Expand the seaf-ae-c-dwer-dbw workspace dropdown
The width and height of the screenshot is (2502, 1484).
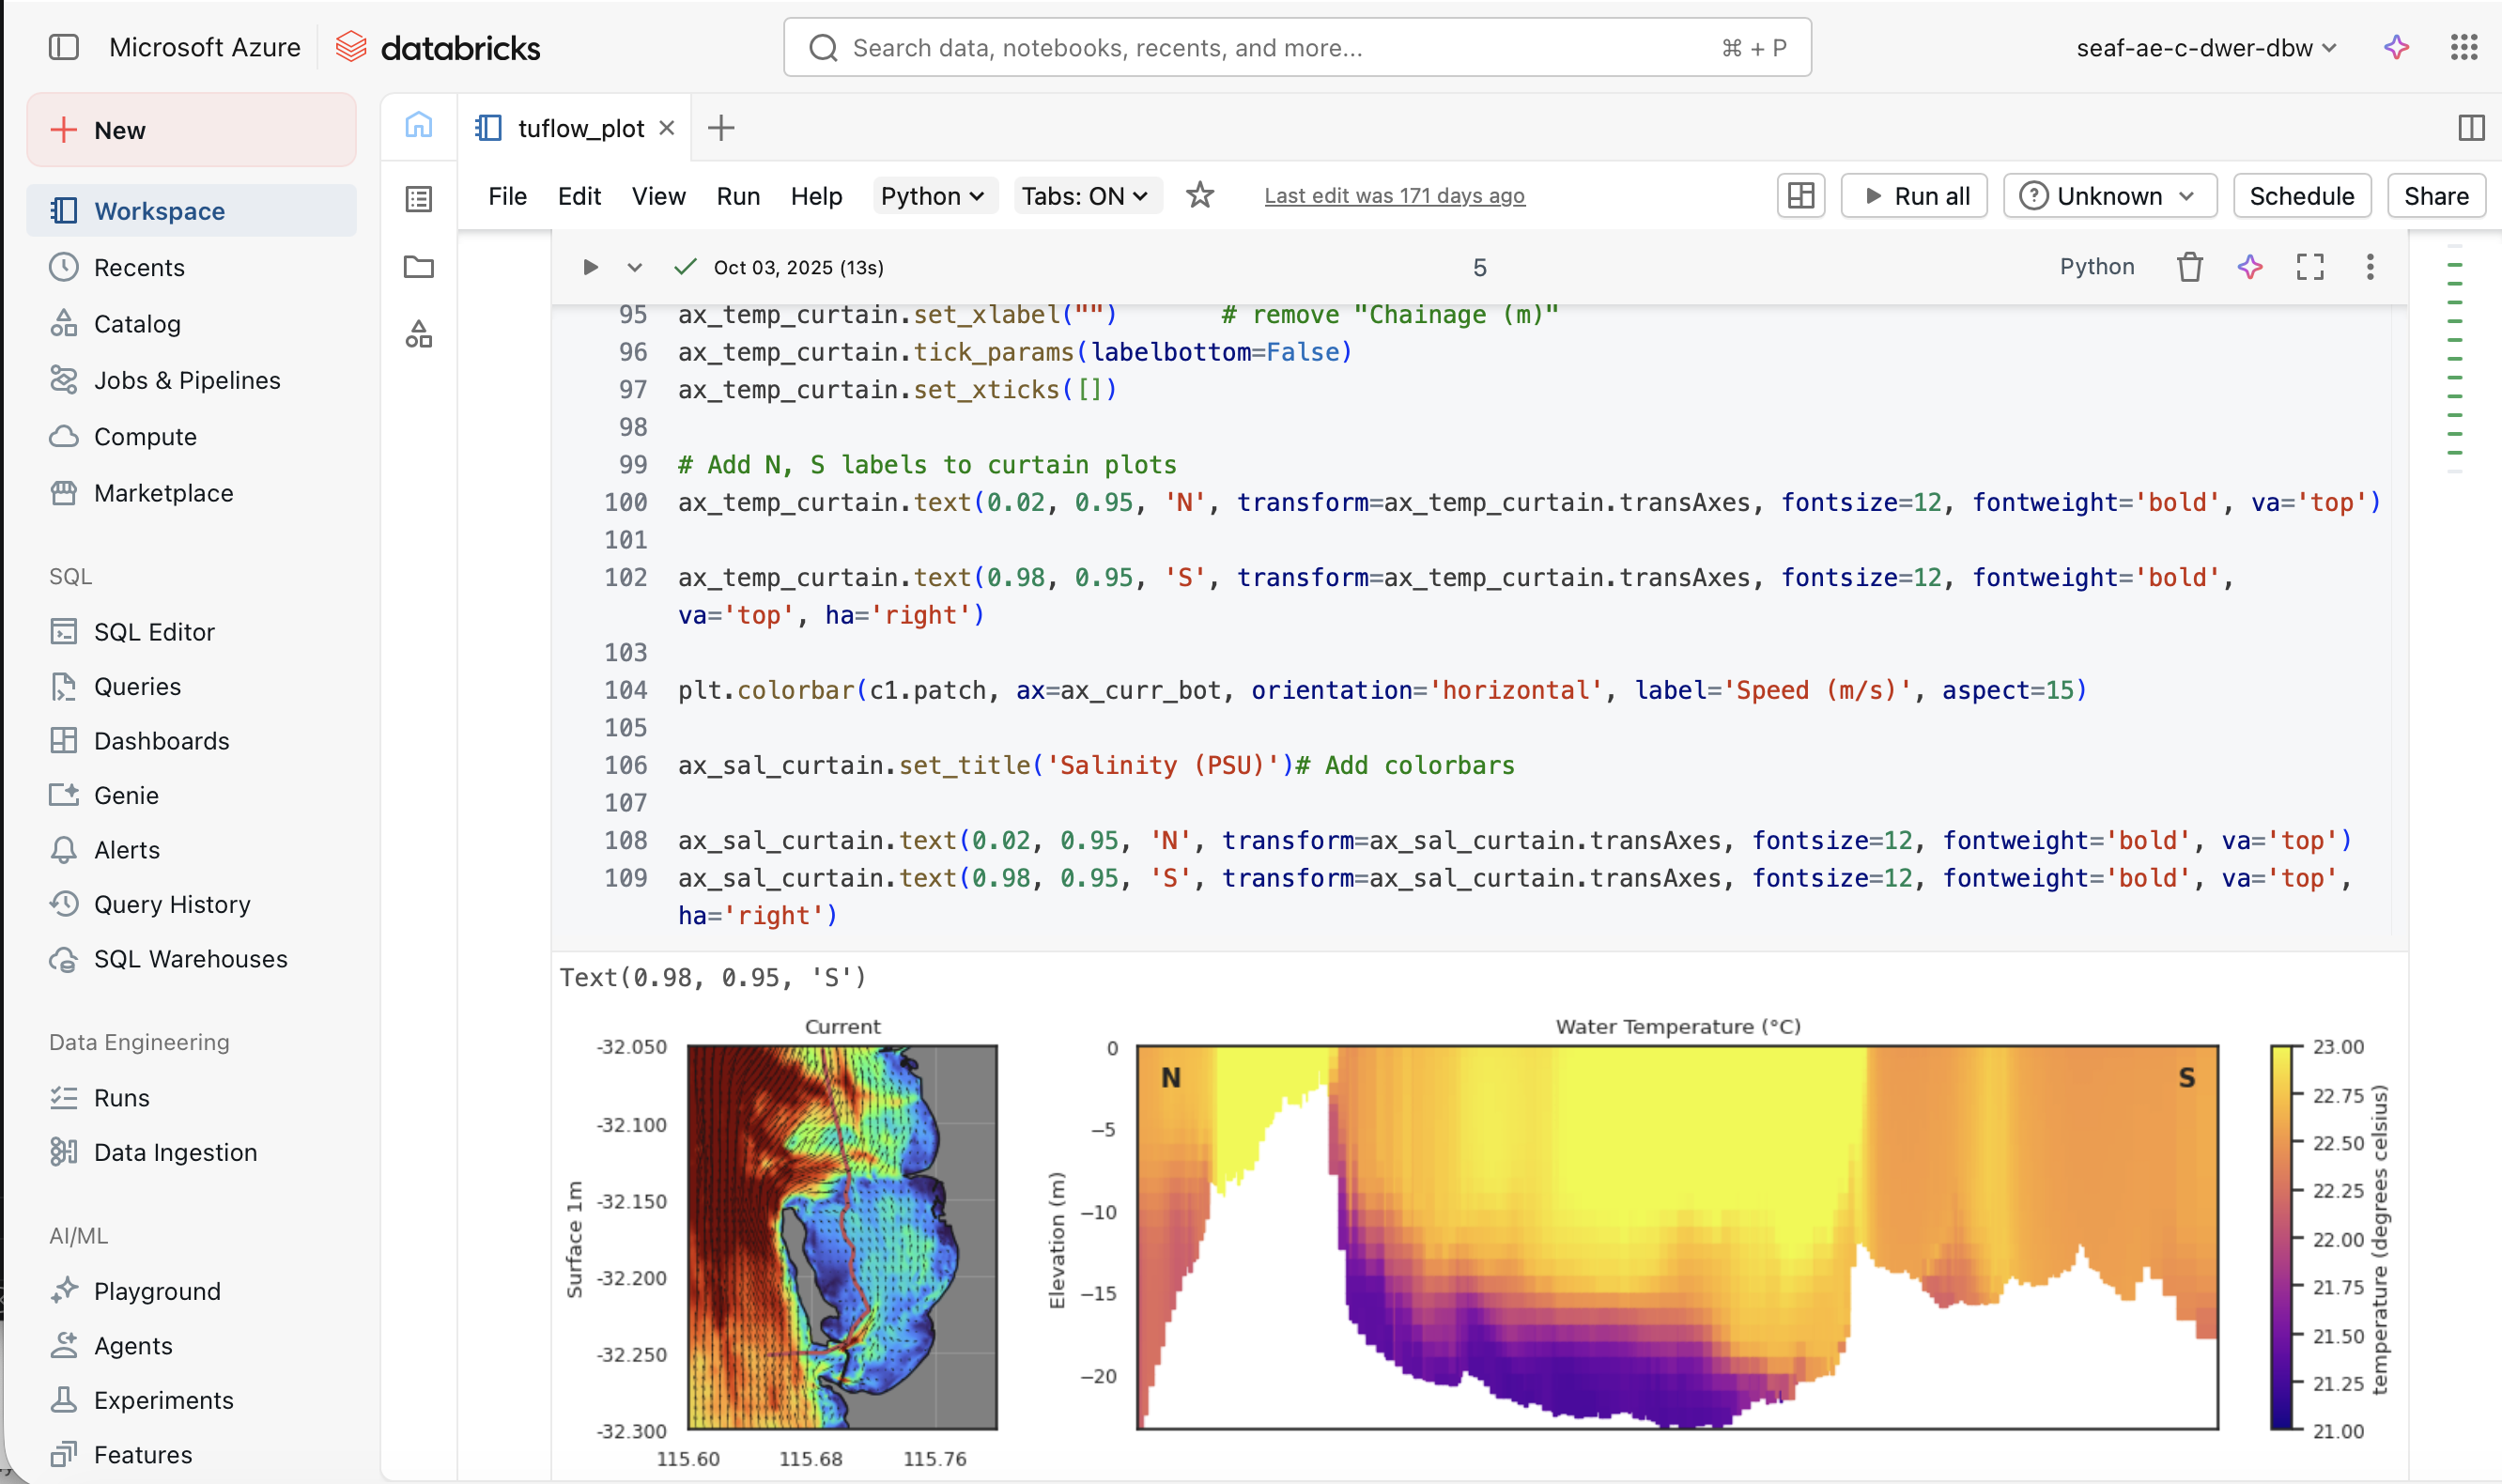[x=2205, y=47]
